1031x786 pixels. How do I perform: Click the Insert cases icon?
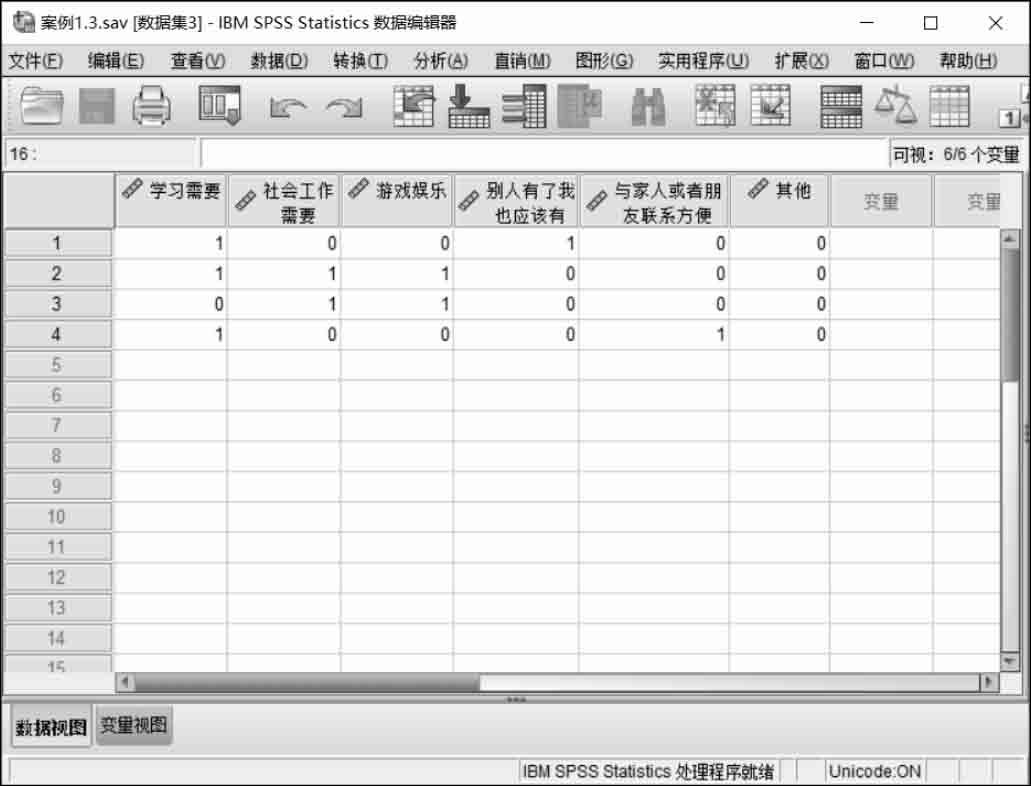[715, 106]
